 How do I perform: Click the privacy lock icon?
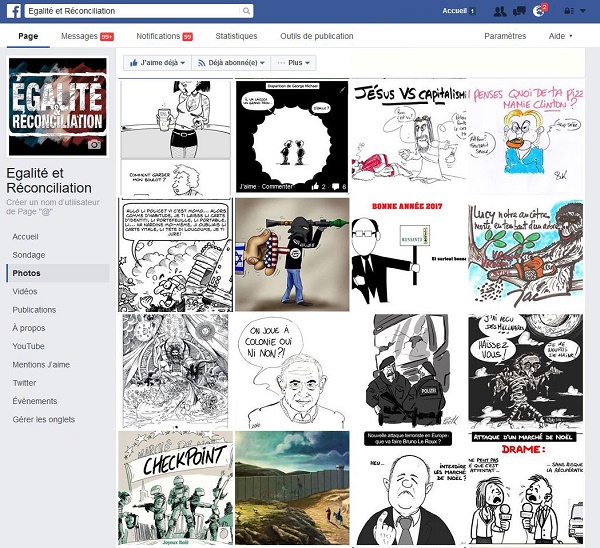[569, 11]
